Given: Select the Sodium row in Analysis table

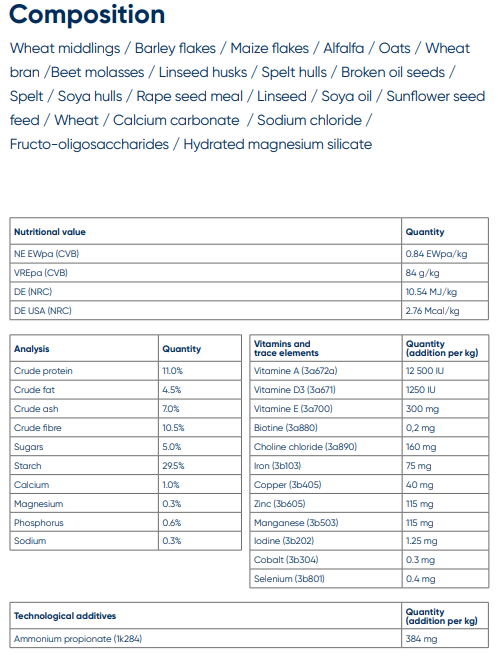Looking at the screenshot, I should [x=125, y=541].
